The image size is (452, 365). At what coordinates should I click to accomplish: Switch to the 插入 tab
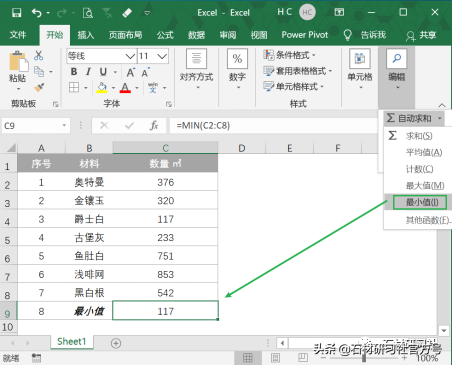86,35
